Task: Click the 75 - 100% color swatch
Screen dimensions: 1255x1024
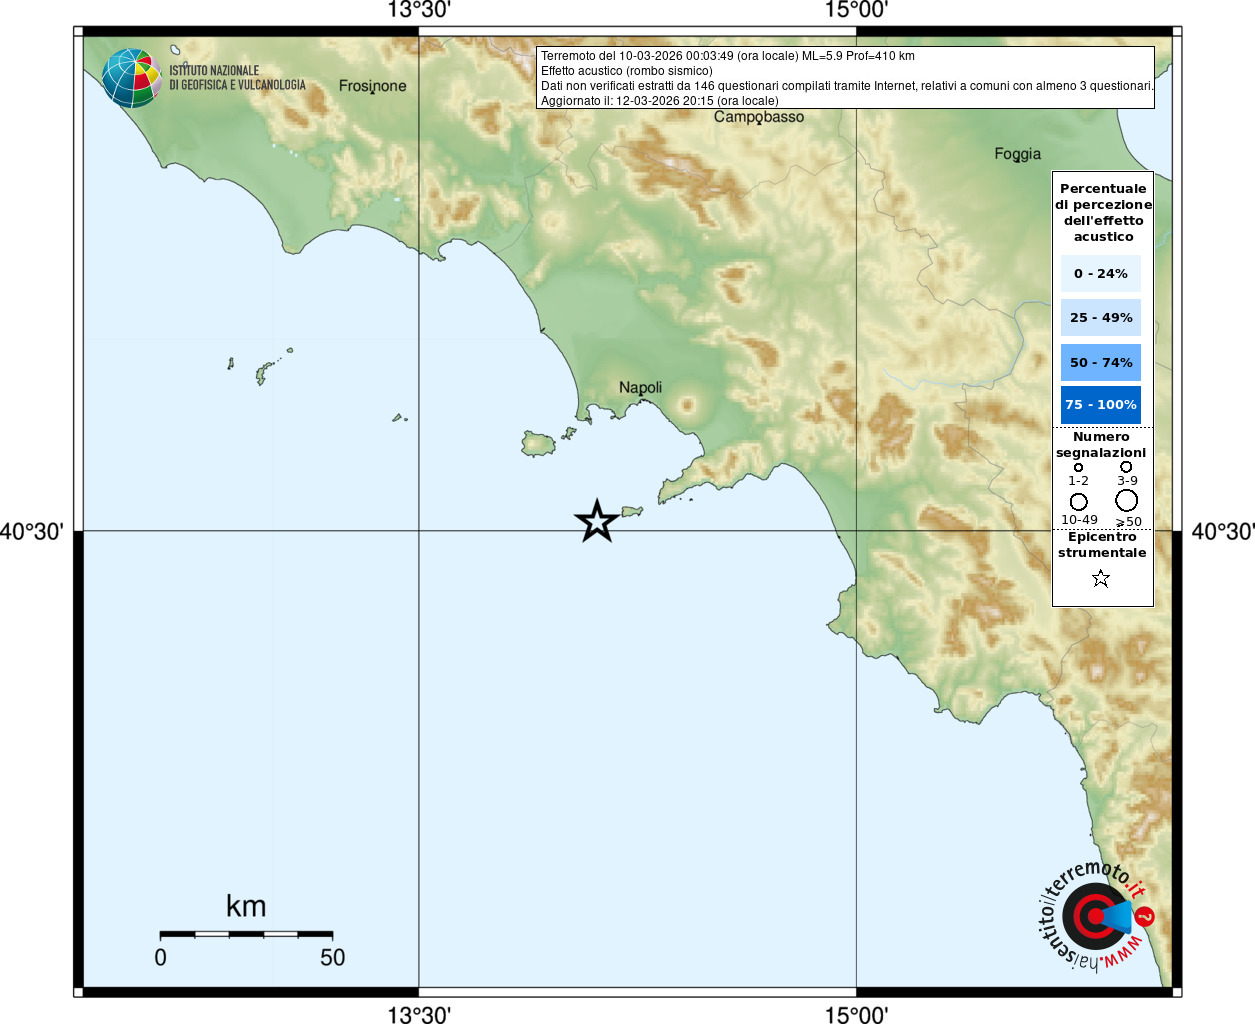Action: (1101, 404)
